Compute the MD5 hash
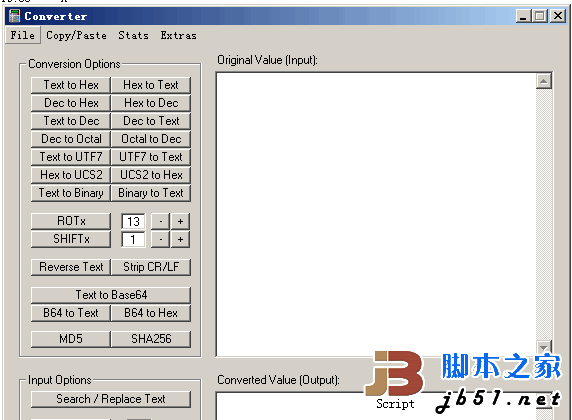572x420 pixels. coord(71,339)
